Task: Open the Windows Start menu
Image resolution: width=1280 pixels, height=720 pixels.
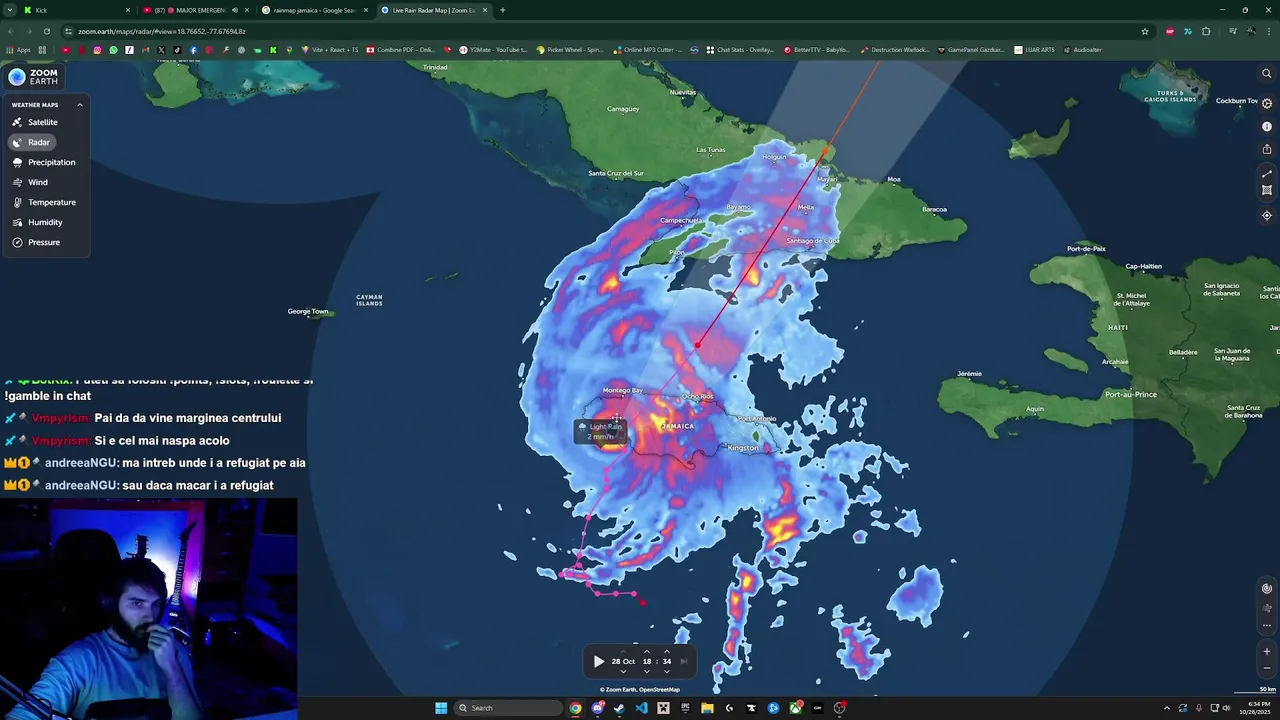Action: point(441,708)
